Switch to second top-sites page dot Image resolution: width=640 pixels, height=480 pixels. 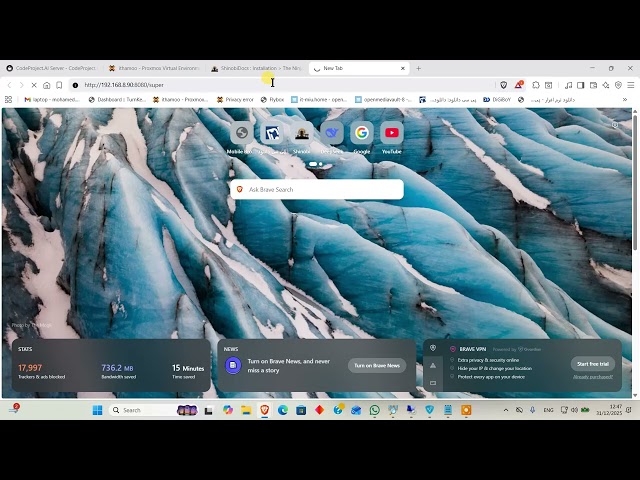[321, 164]
